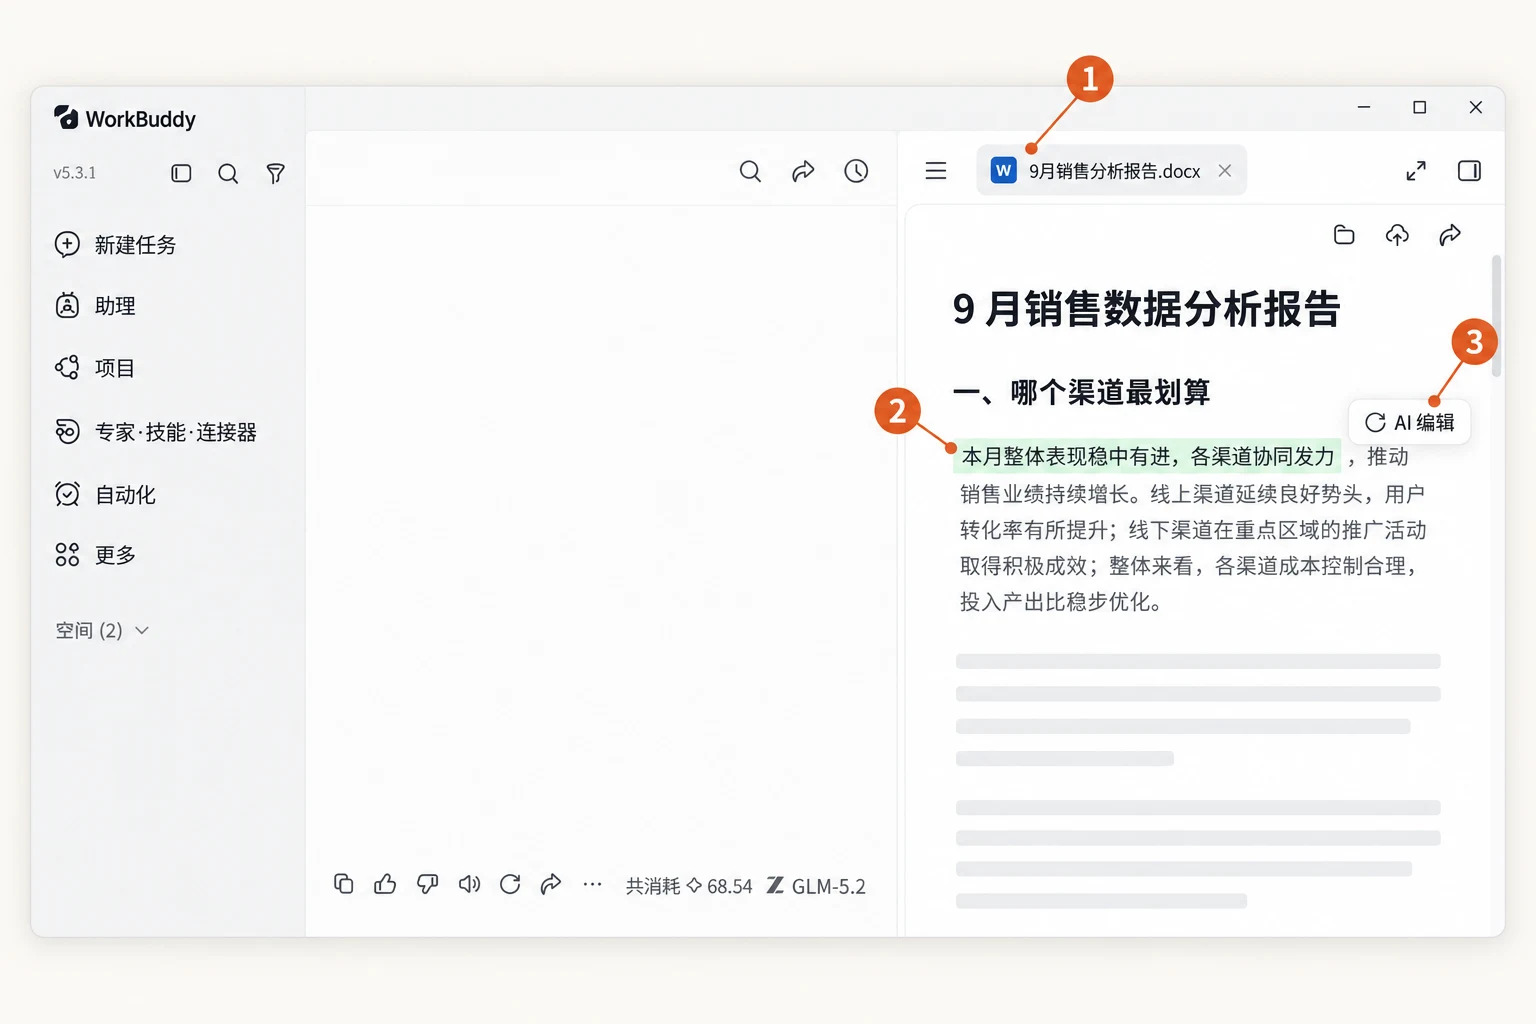Open search in the left sidebar
The height and width of the screenshot is (1024, 1536).
tap(228, 173)
